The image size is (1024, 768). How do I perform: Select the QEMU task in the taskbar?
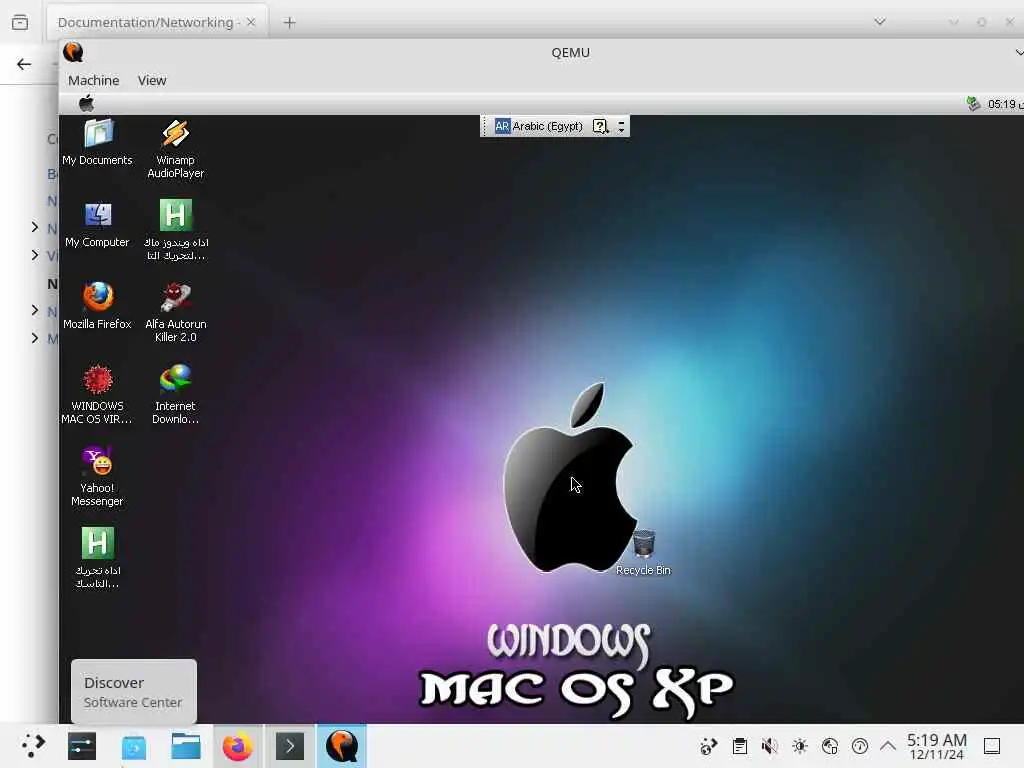point(342,746)
